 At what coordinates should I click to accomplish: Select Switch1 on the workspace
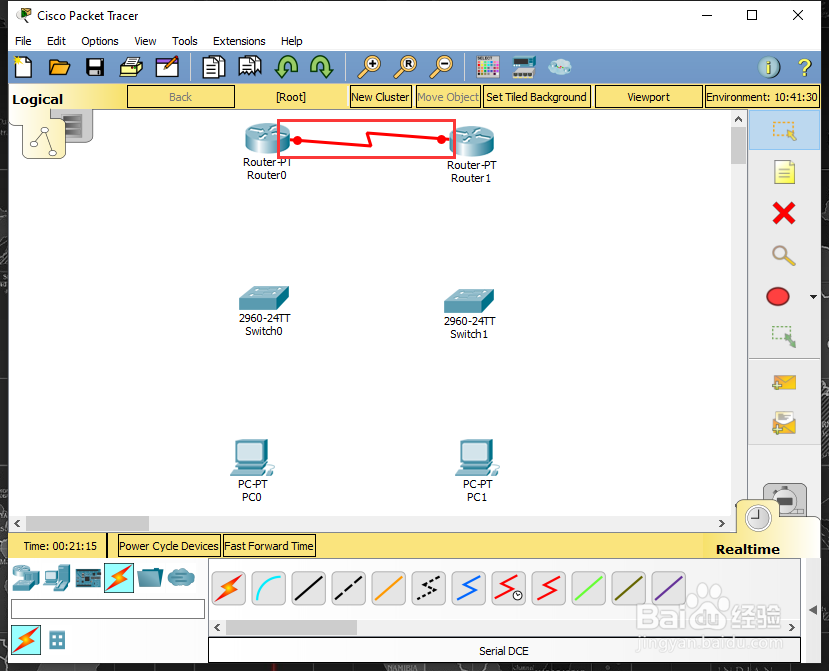[x=468, y=301]
